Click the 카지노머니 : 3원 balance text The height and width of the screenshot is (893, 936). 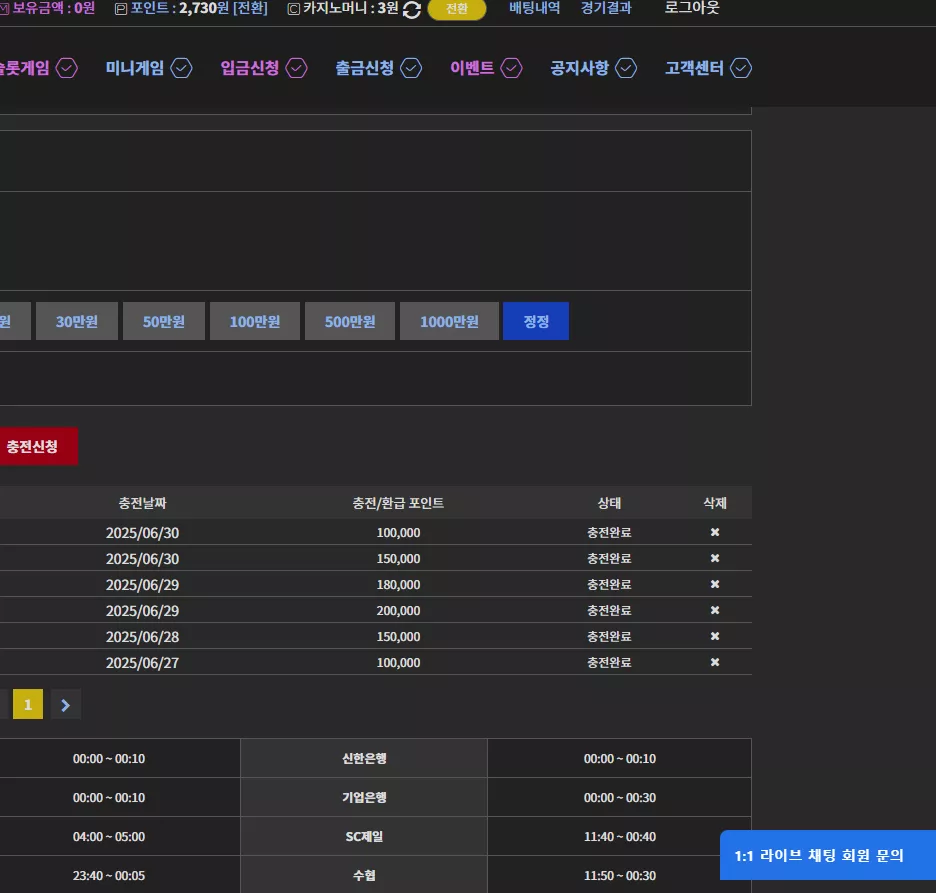(350, 8)
